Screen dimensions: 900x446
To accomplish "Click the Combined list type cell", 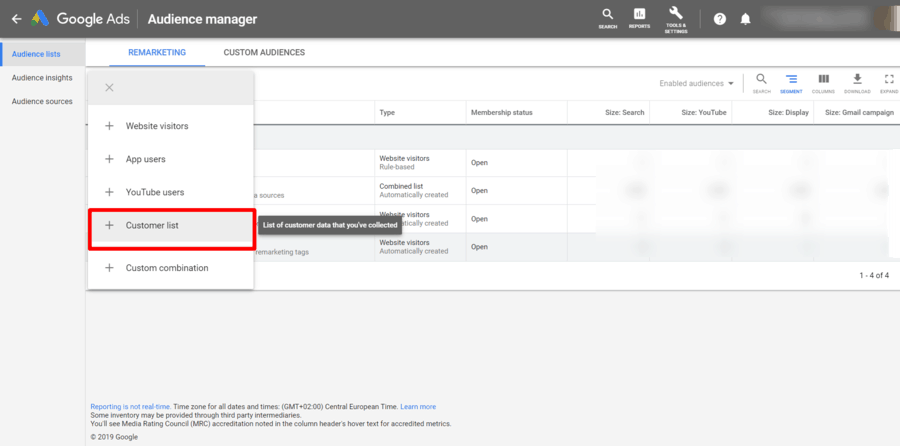I will (420, 191).
